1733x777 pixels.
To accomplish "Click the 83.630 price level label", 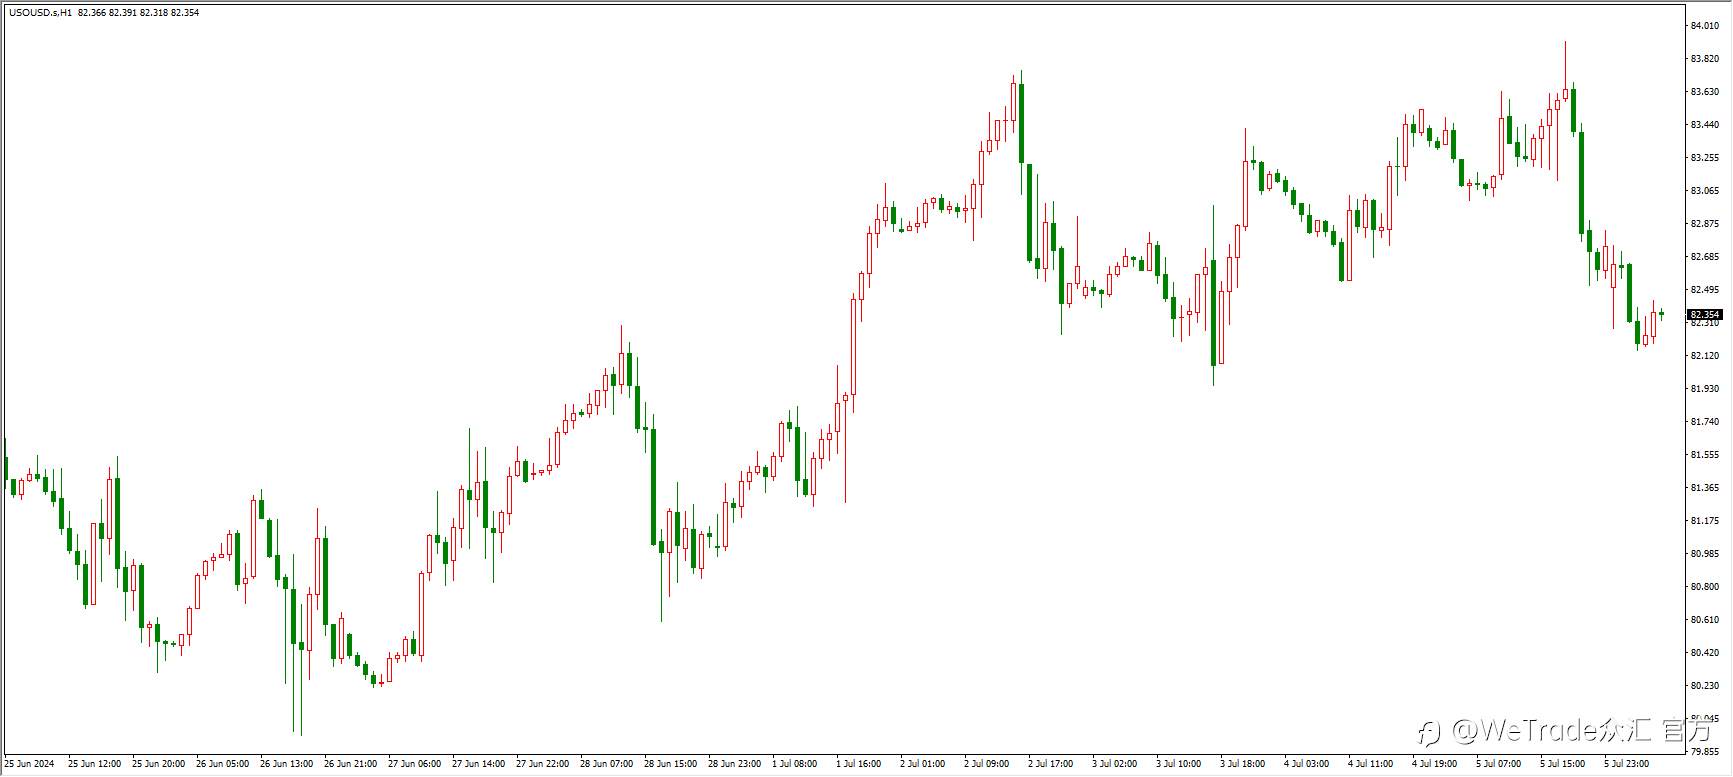I will click(1705, 92).
